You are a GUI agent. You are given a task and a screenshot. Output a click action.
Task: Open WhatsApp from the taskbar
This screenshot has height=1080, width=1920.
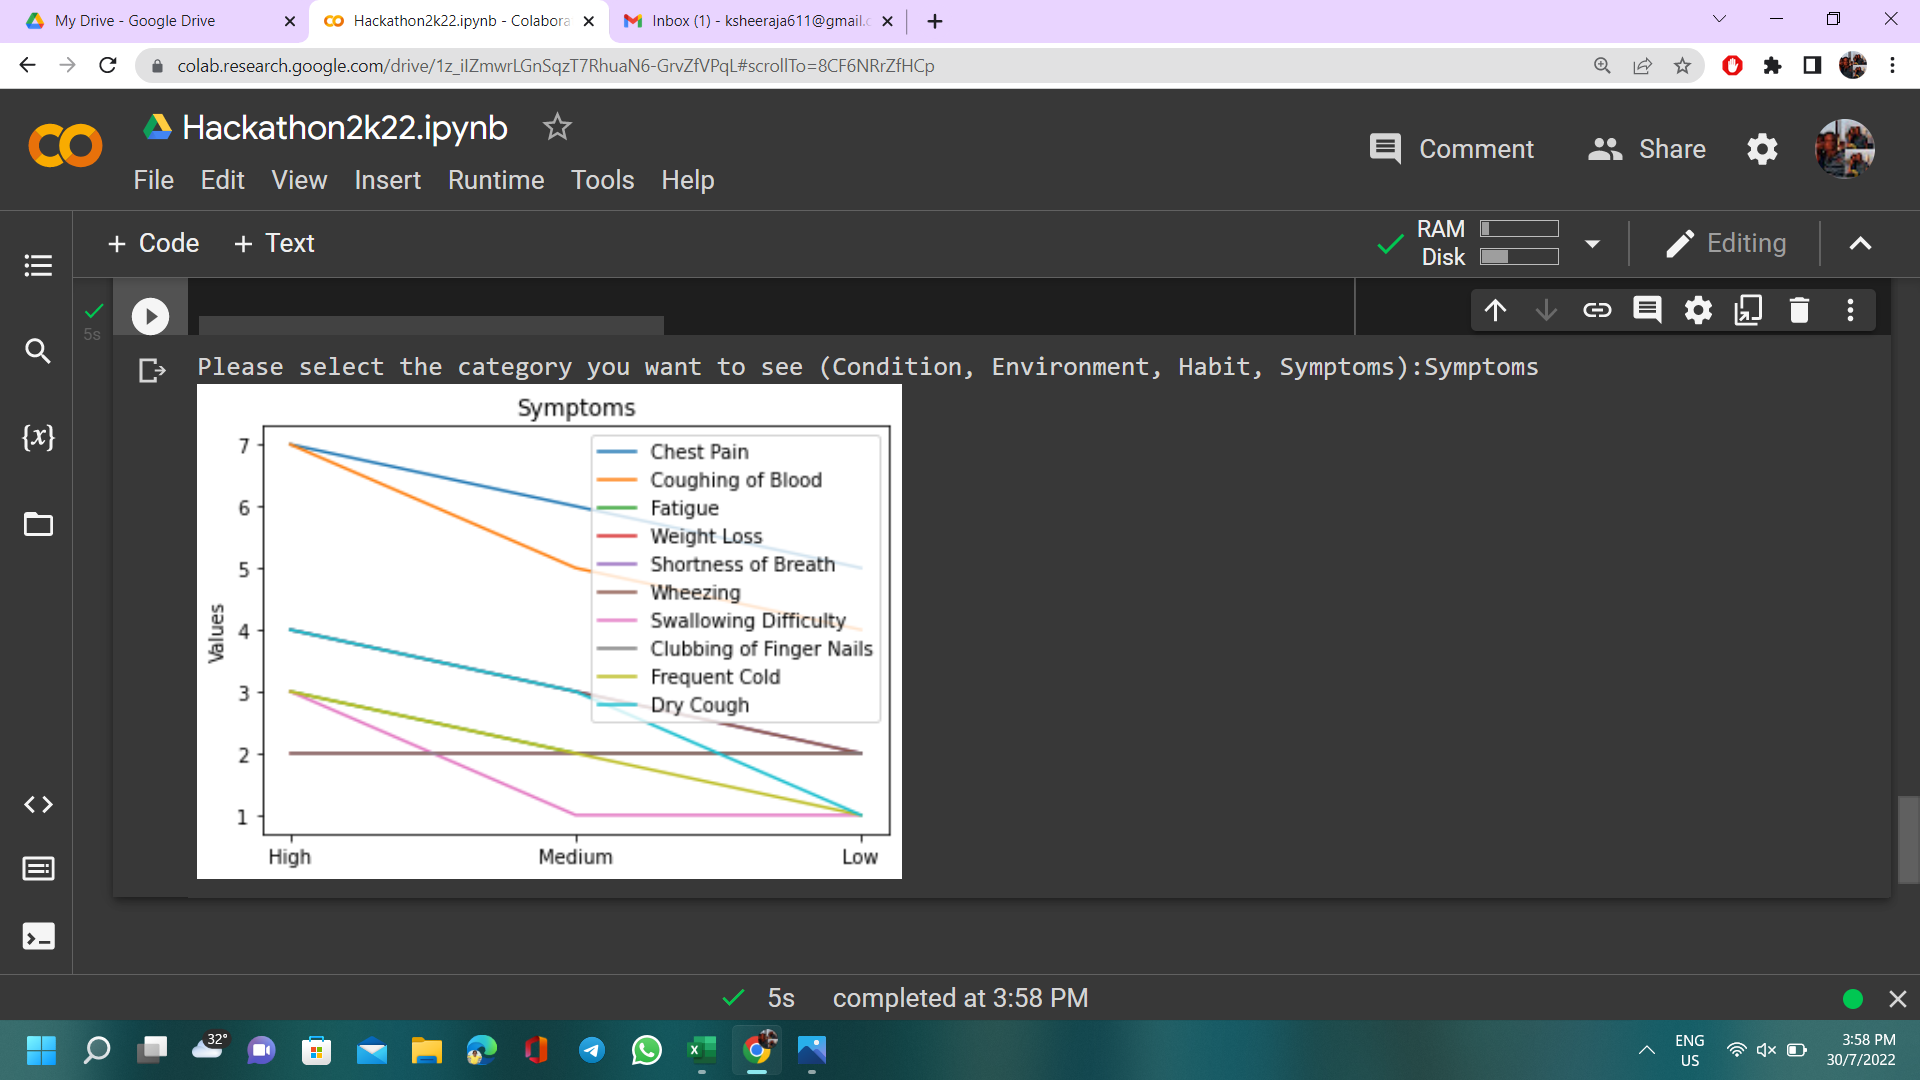pos(647,1050)
